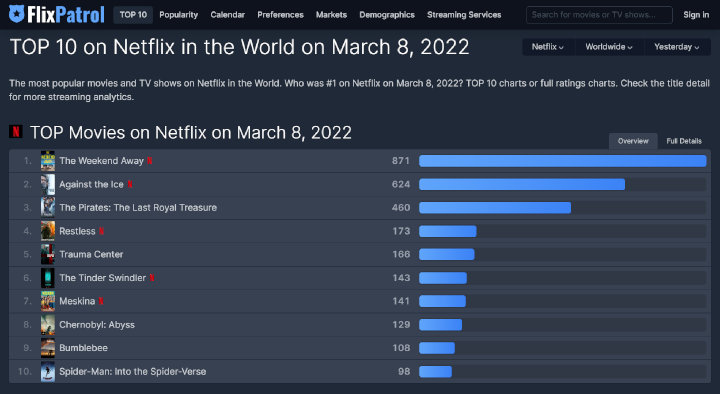Screen dimensions: 720x394
Task: Click the Netflix original badge next to The Tinder Swindler
Action: click(x=152, y=278)
